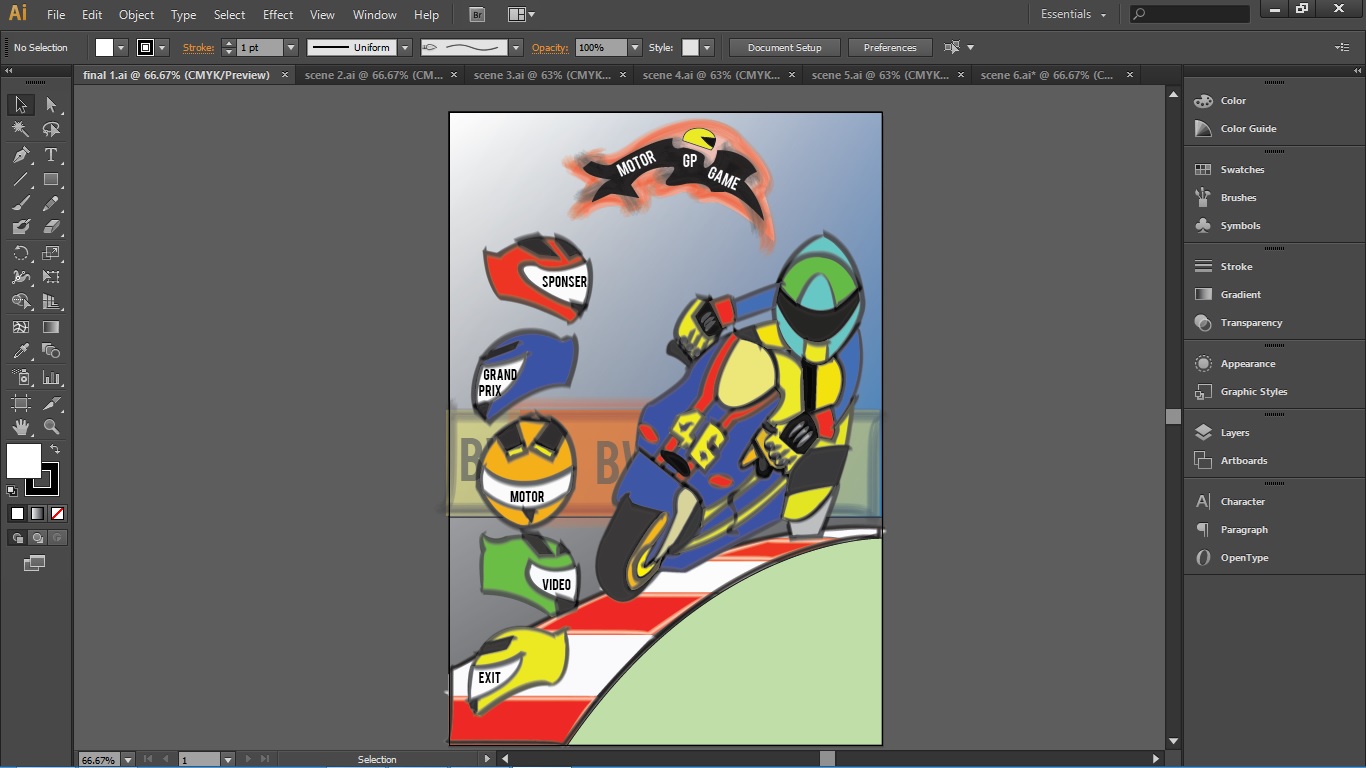Screen dimensions: 1366x768
Task: Open the Effect menu
Action: [278, 15]
